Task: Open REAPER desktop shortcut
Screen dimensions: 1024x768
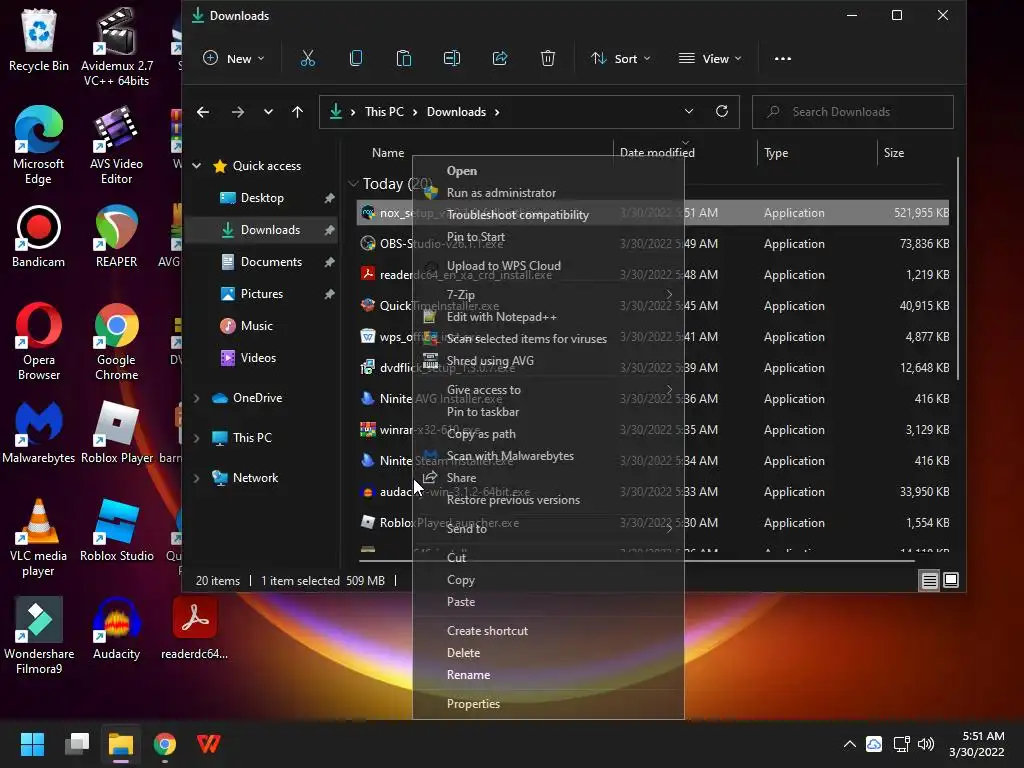Action: point(116,236)
